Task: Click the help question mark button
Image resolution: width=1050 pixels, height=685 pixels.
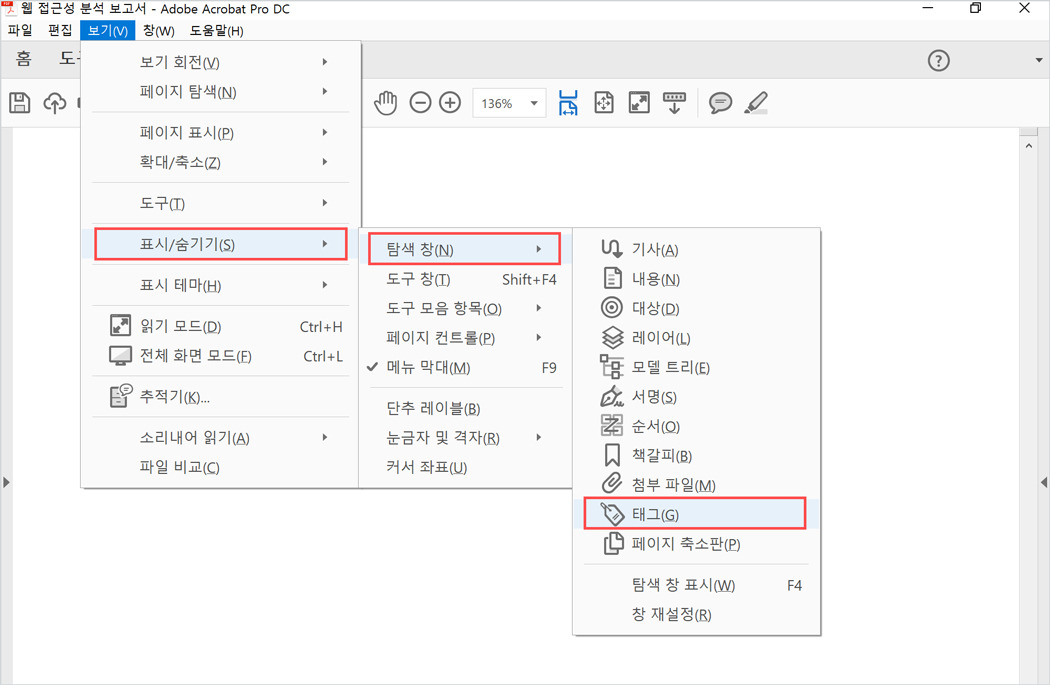Action: click(938, 60)
